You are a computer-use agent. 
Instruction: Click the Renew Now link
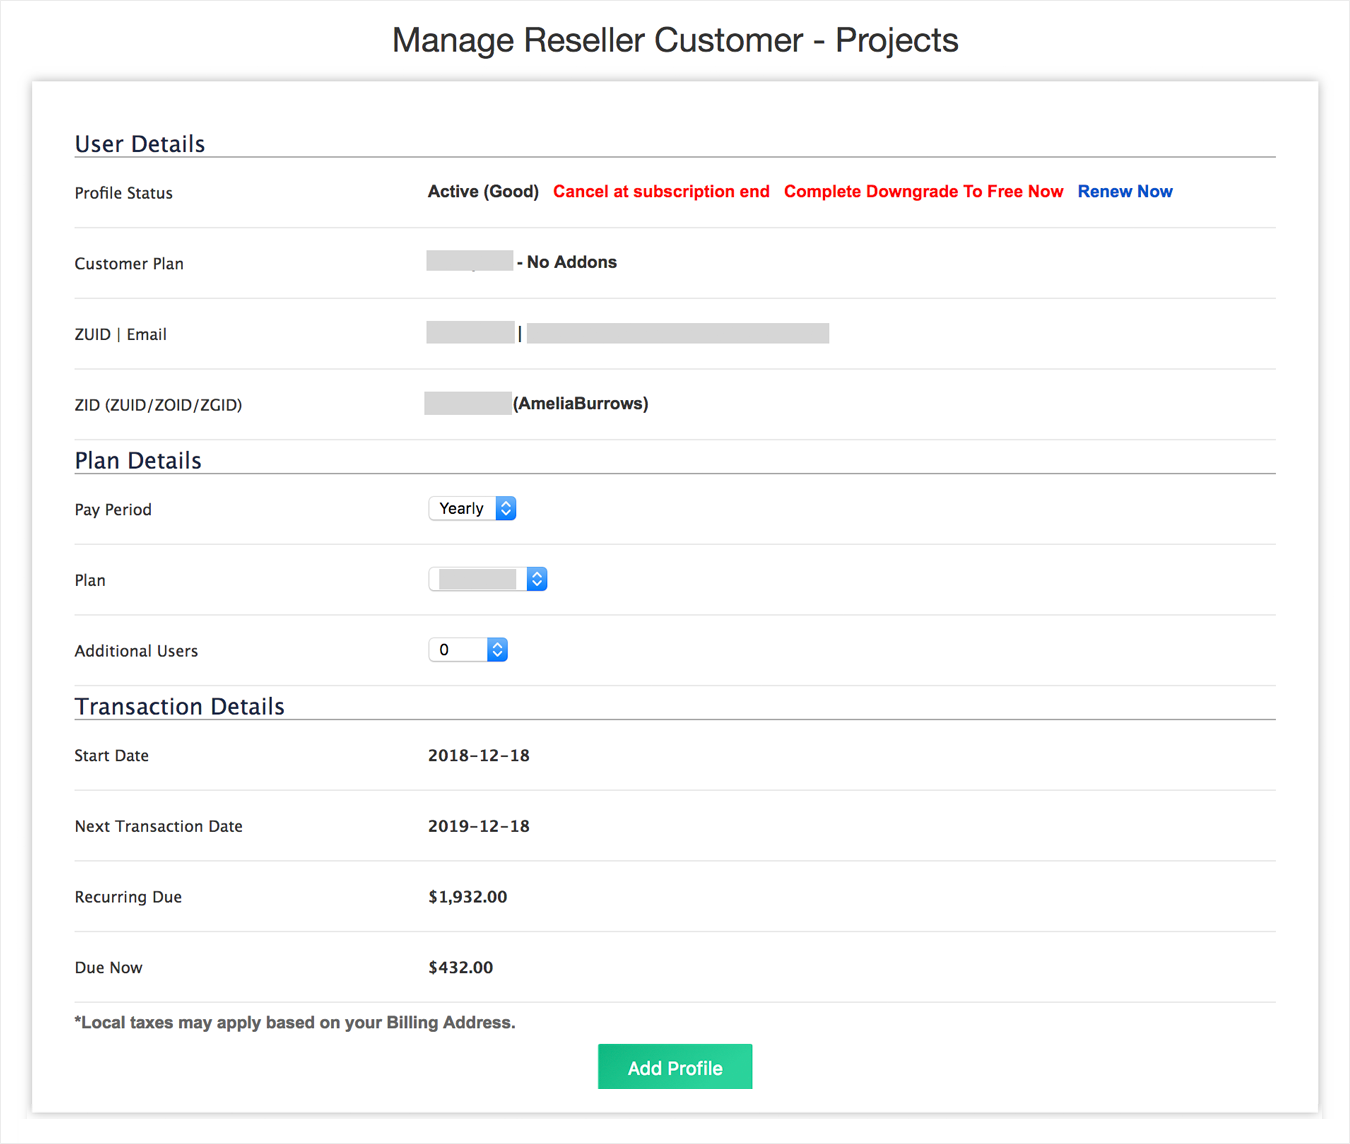pyautogui.click(x=1124, y=192)
